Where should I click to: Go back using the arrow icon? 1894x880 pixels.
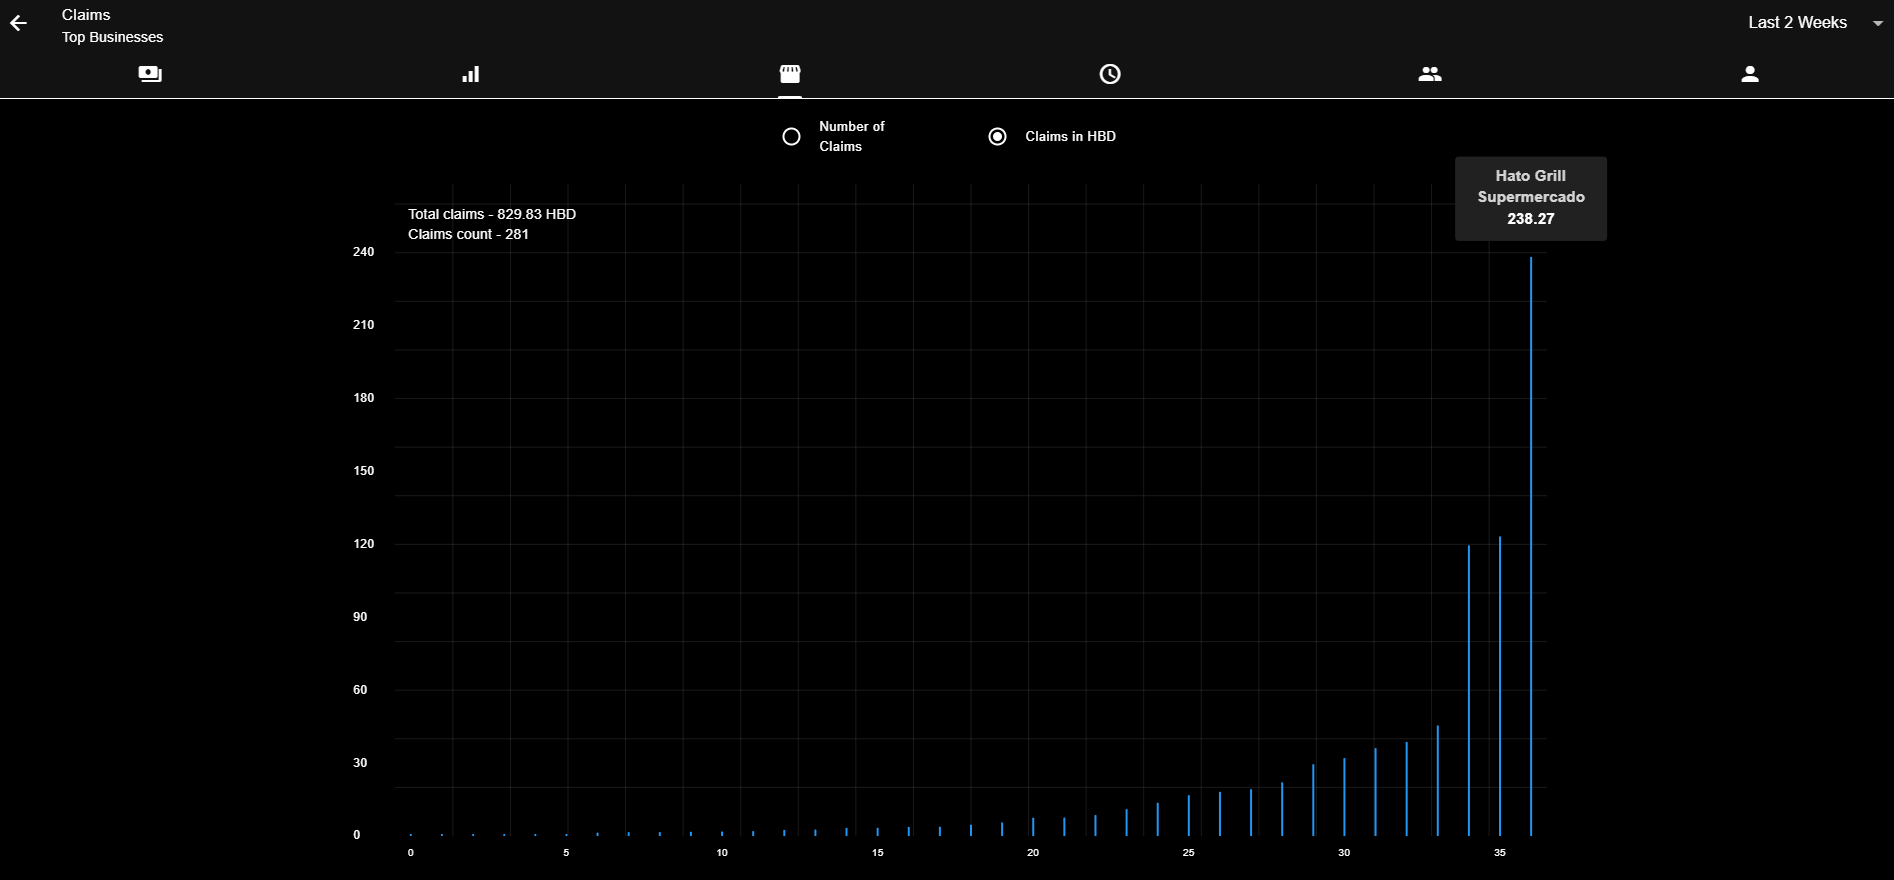coord(18,23)
